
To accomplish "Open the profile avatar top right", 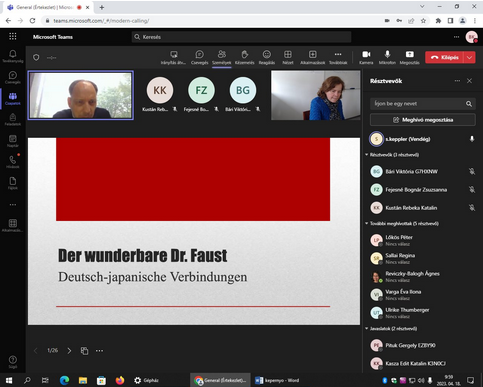I will (x=471, y=37).
